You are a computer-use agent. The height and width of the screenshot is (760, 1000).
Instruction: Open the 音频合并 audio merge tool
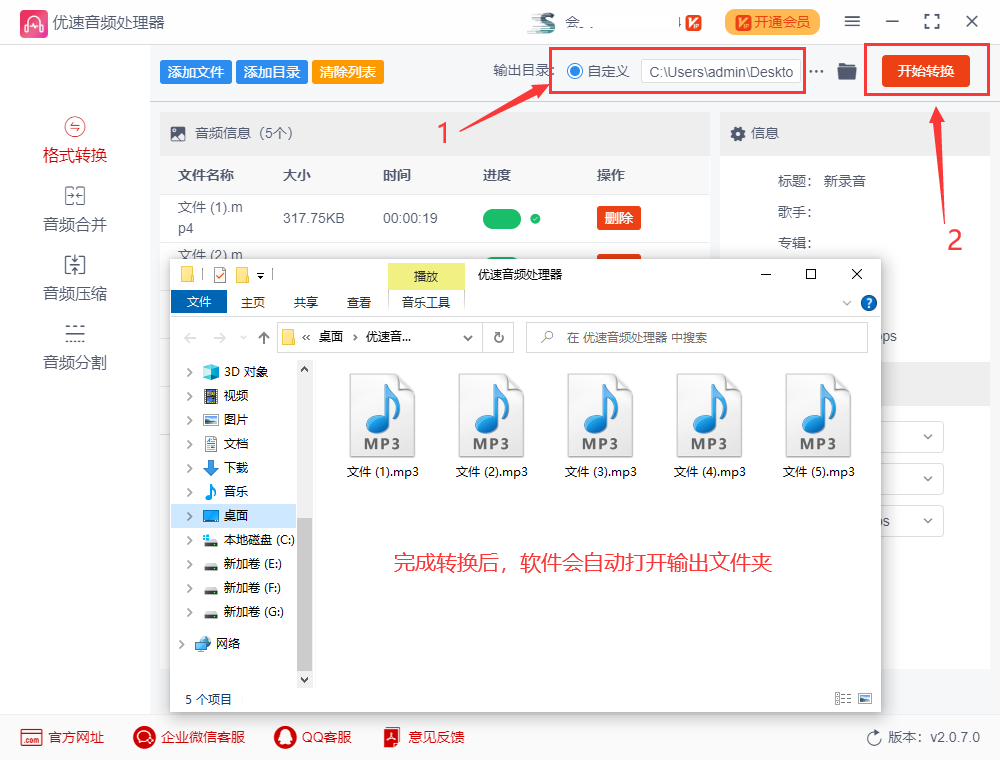coord(75,209)
